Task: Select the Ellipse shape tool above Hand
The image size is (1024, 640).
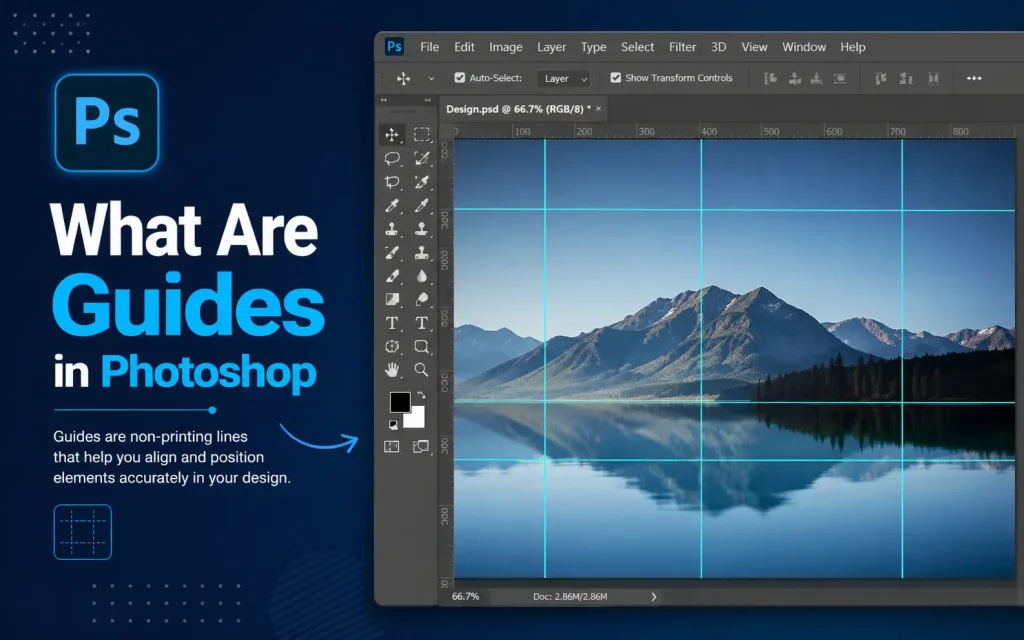Action: 392,346
